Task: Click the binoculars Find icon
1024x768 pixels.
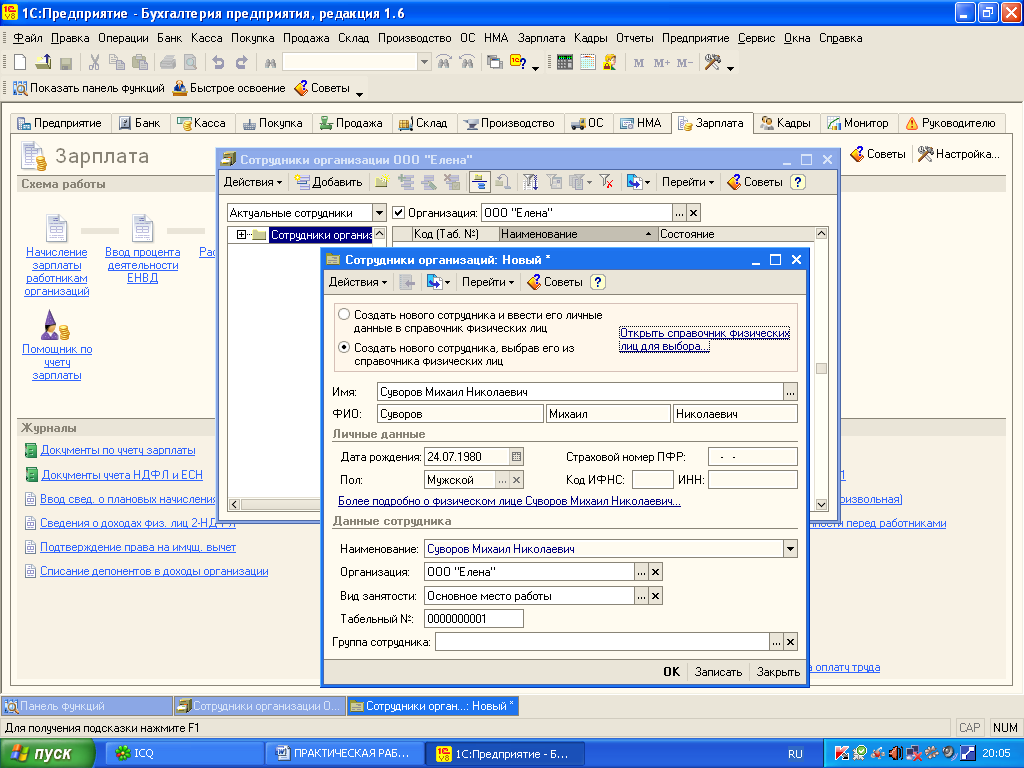Action: (270, 63)
